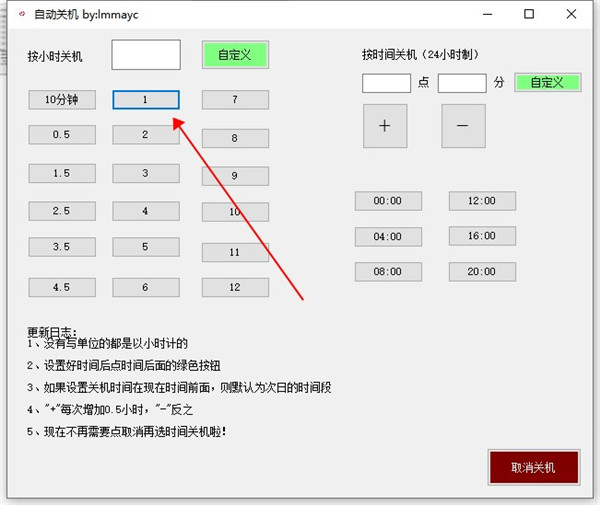Focus the 分 minute input field
Screen dimensions: 600x505
coord(462,83)
